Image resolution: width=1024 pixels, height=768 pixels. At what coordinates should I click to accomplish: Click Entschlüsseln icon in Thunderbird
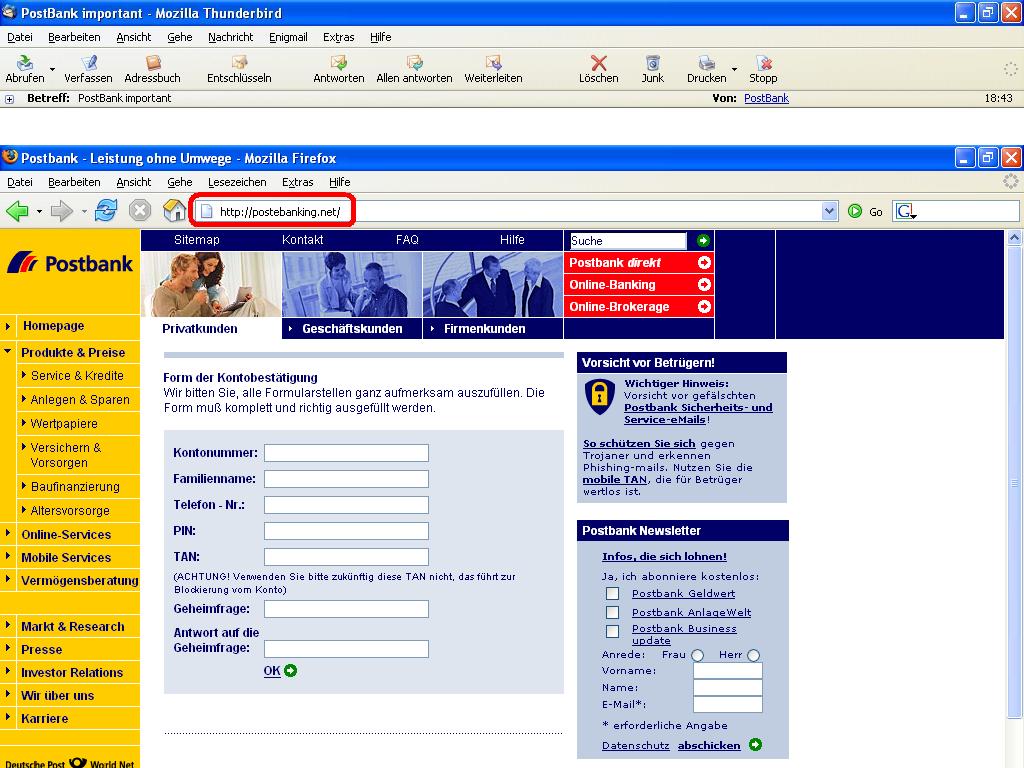click(x=239, y=63)
